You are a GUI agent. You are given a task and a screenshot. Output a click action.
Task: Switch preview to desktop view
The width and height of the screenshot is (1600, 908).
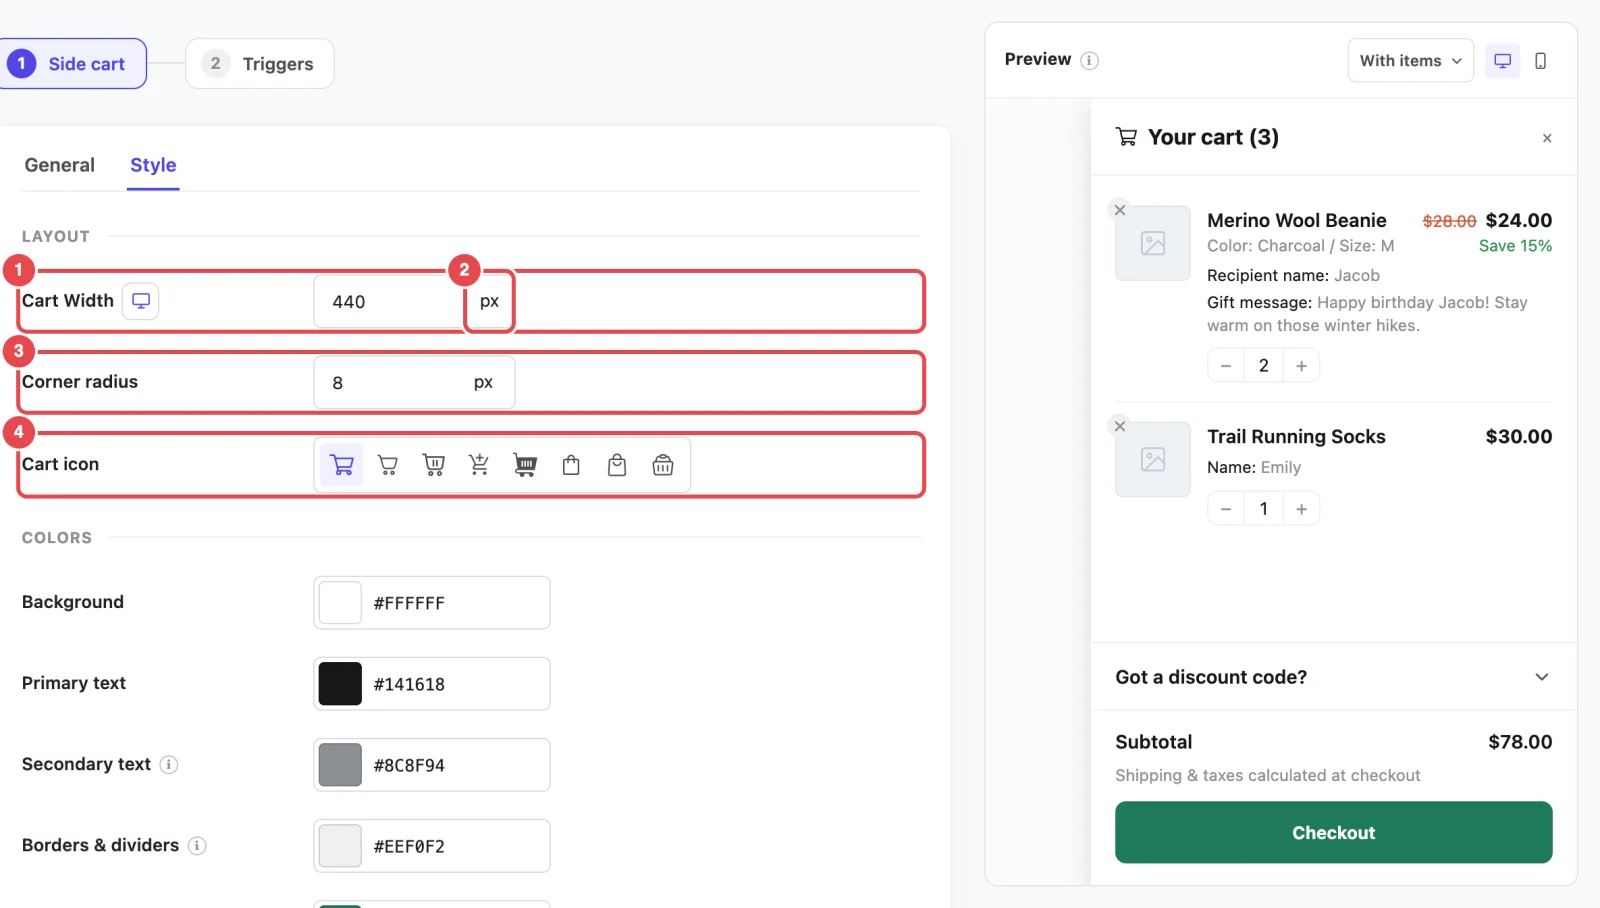pyautogui.click(x=1502, y=61)
